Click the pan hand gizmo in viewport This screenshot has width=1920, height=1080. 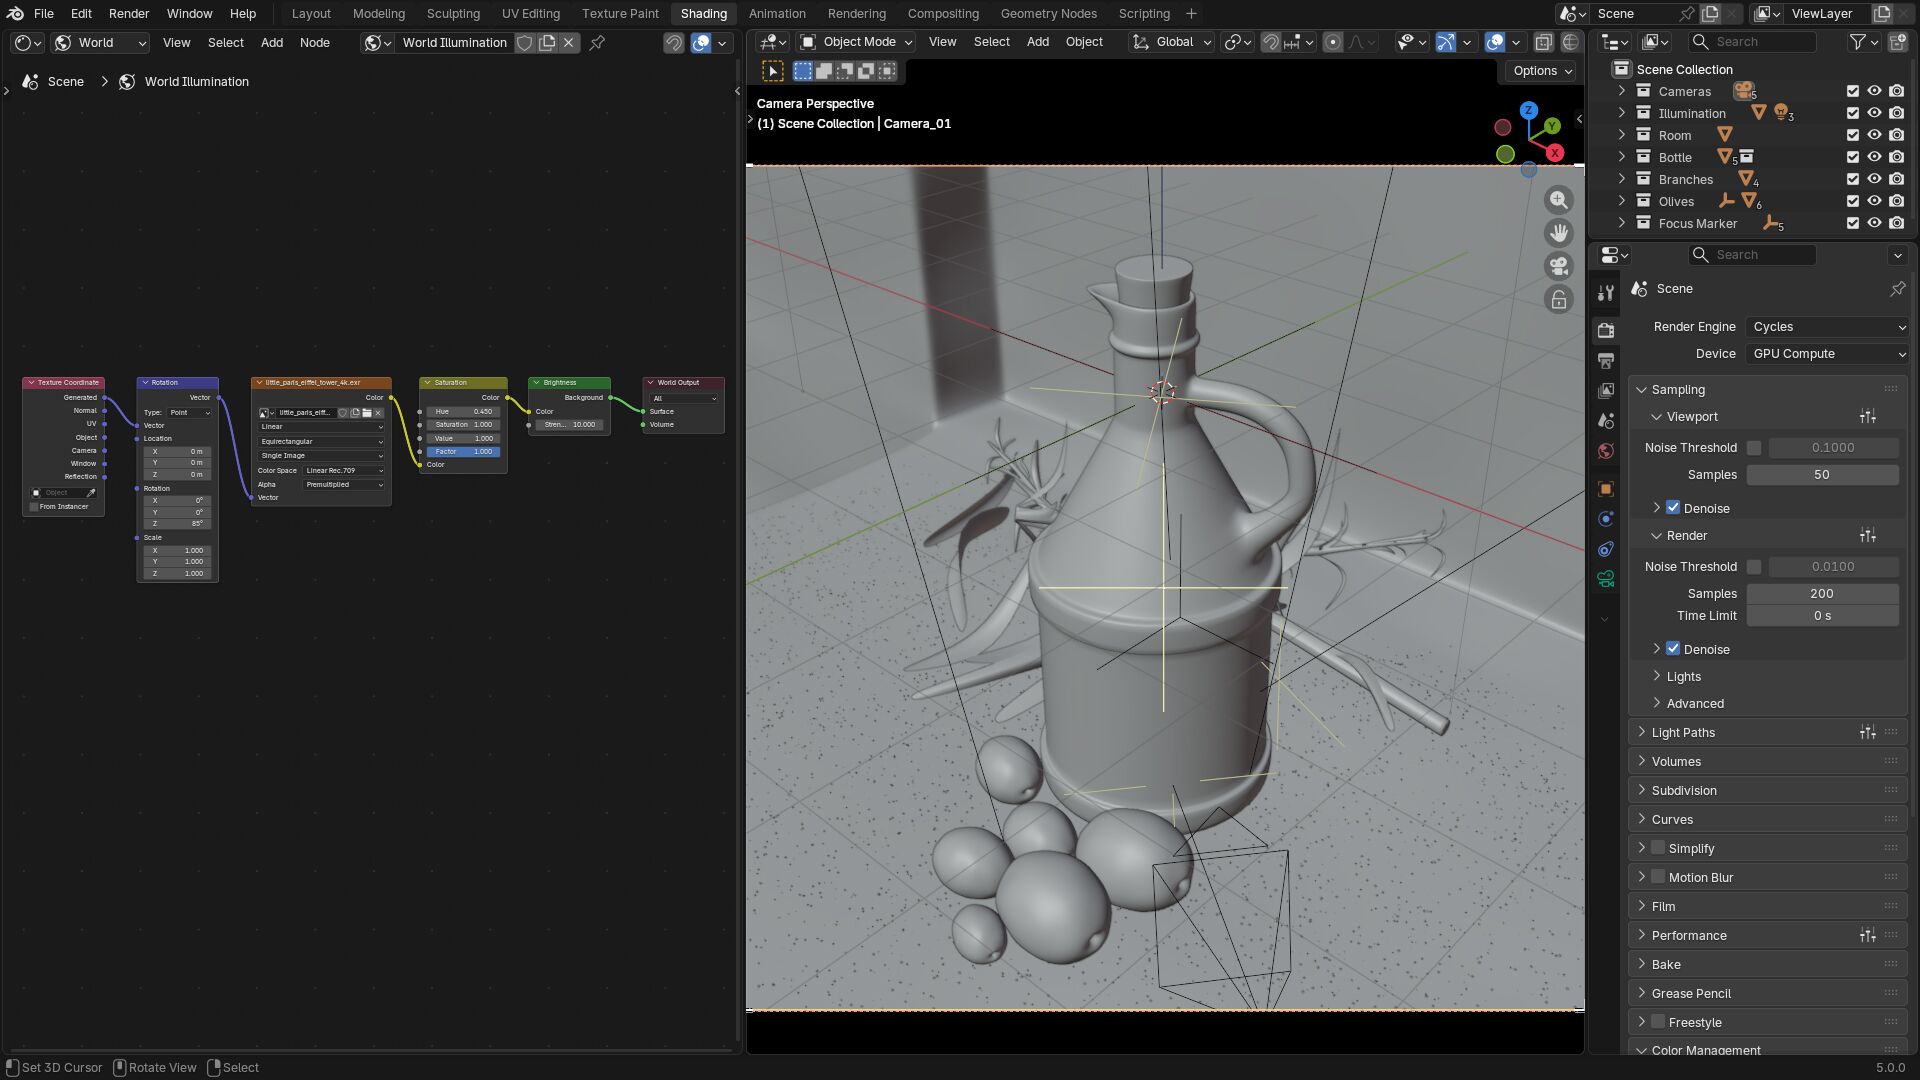point(1559,233)
